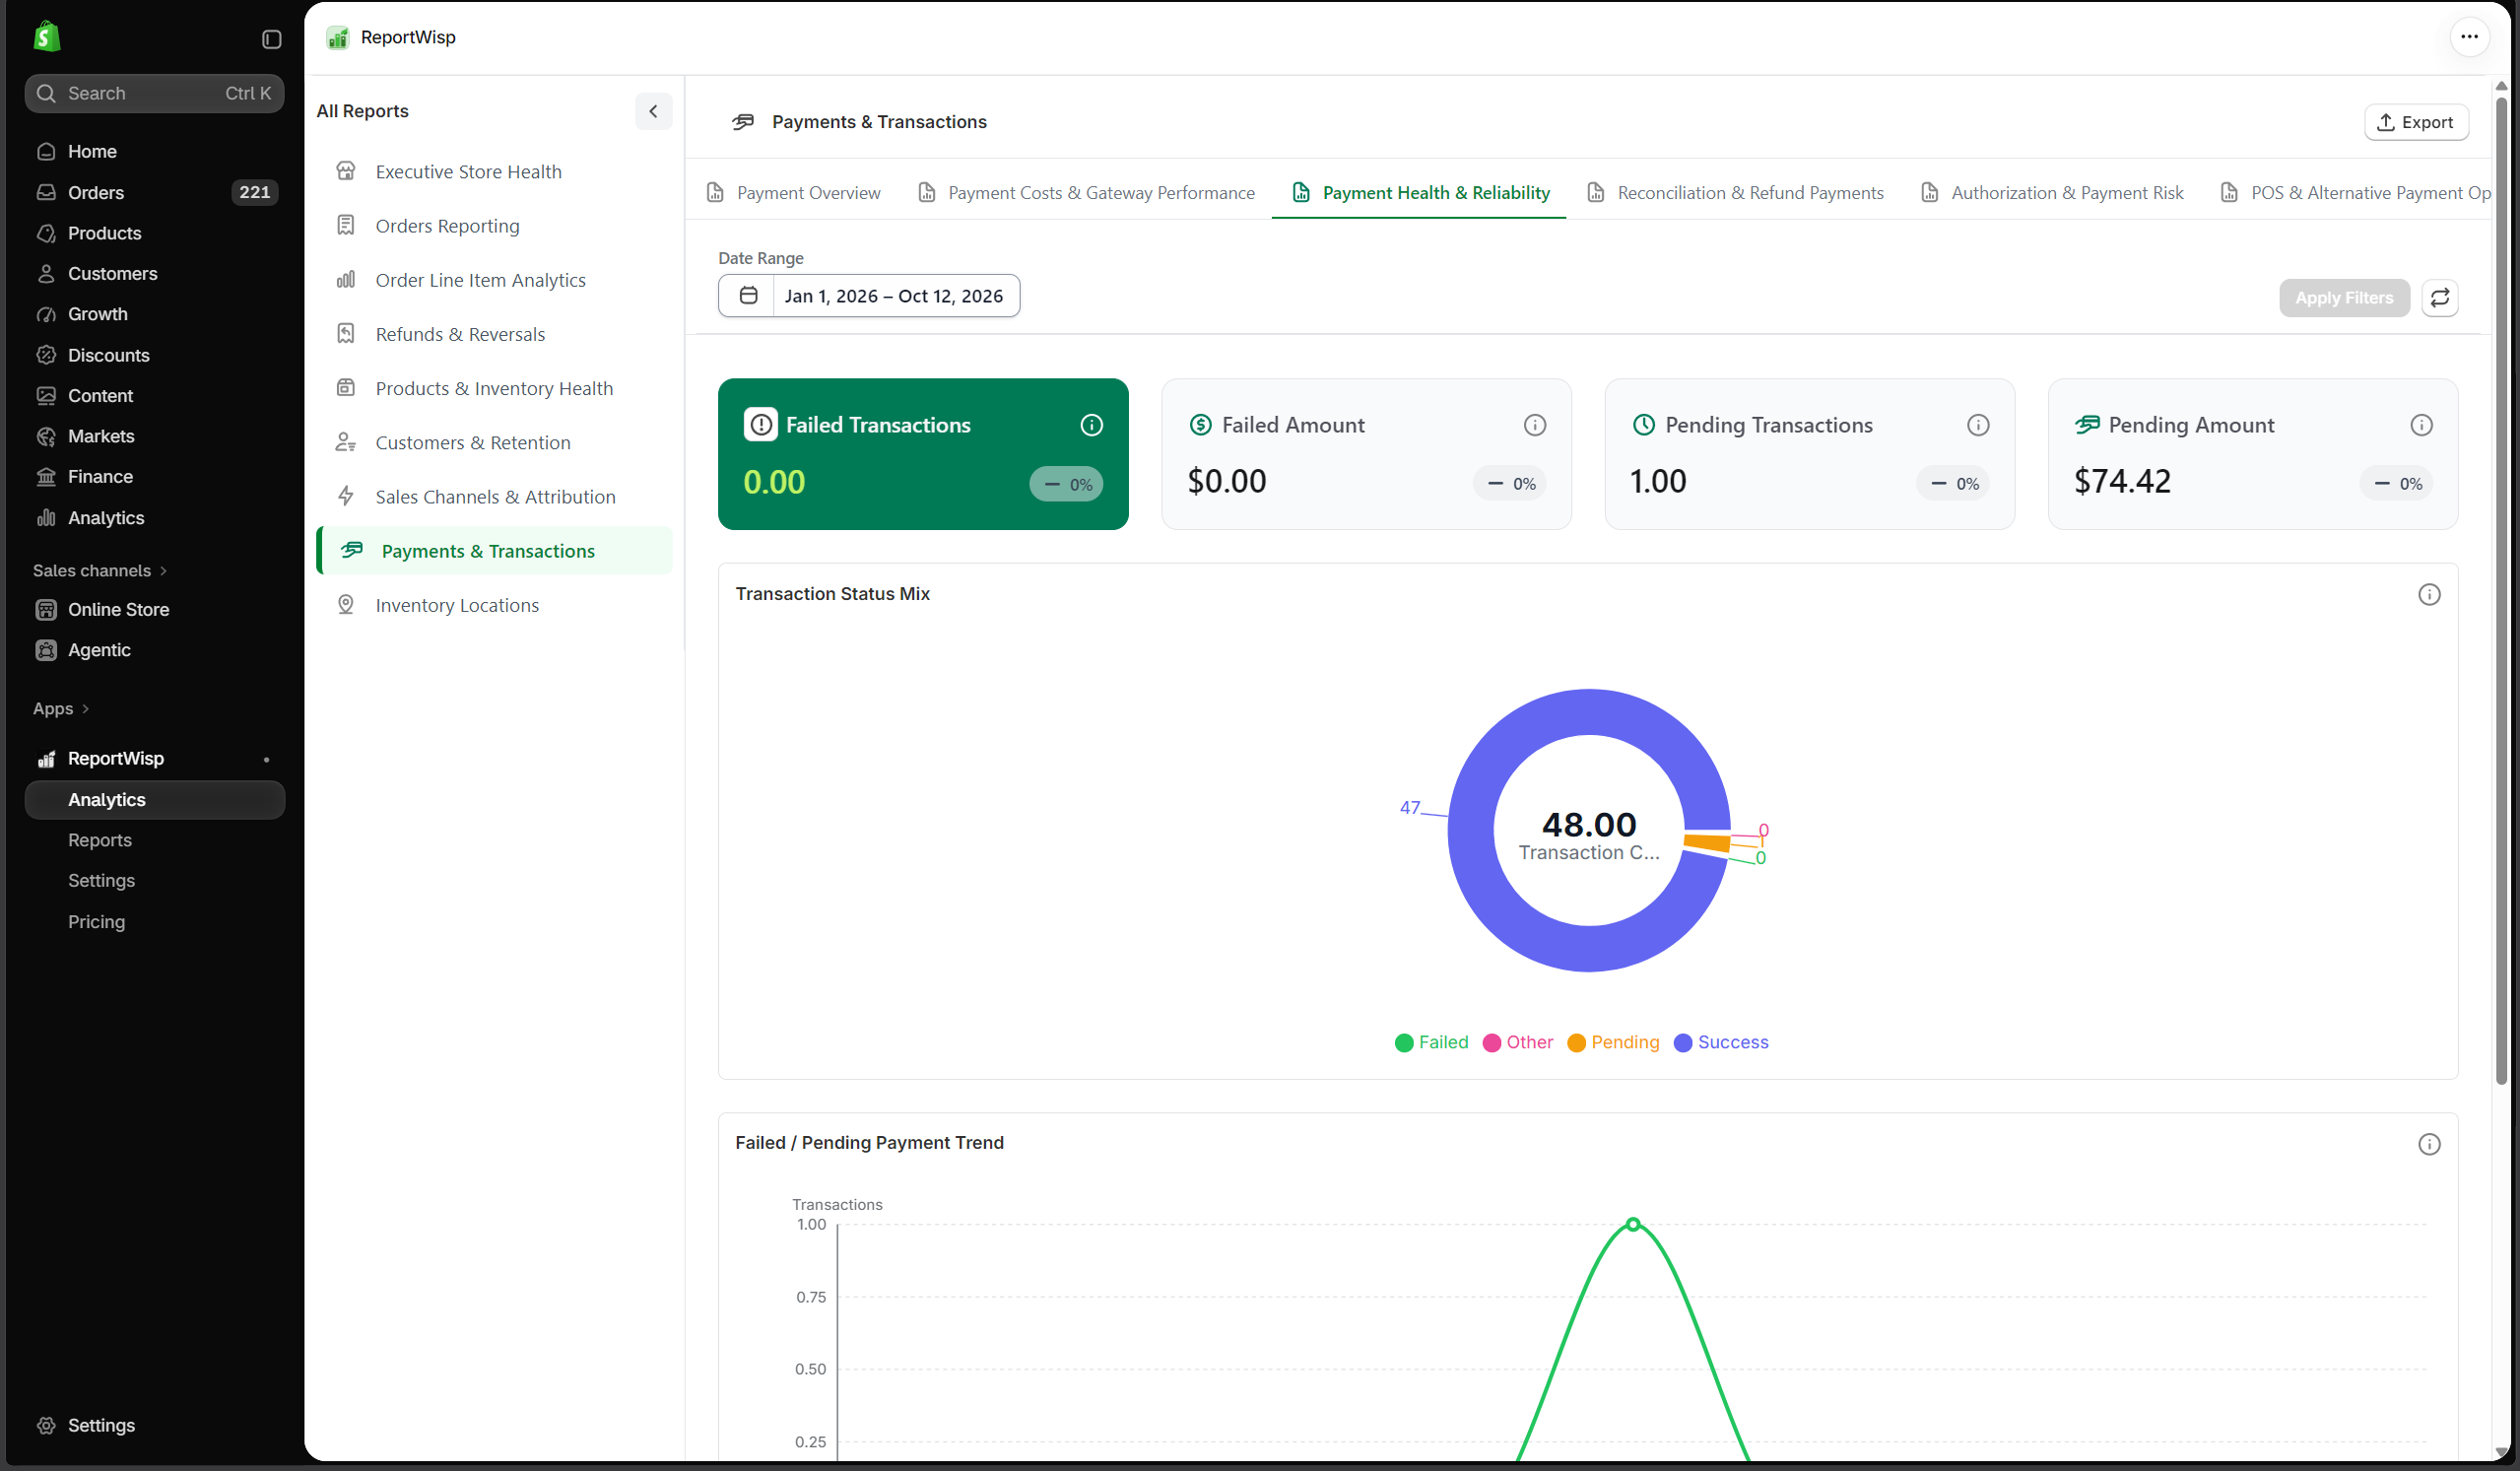The width and height of the screenshot is (2520, 1471).
Task: Open Reconciliation & Refund Payments tab
Action: coord(1735,192)
